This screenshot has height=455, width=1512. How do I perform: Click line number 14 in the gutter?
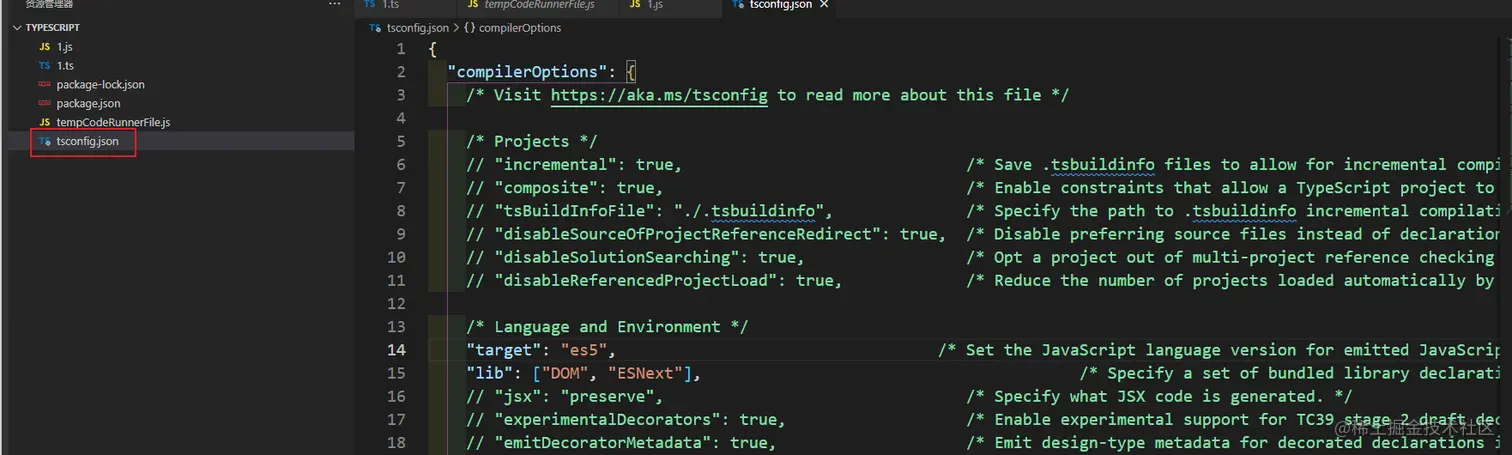(x=396, y=350)
